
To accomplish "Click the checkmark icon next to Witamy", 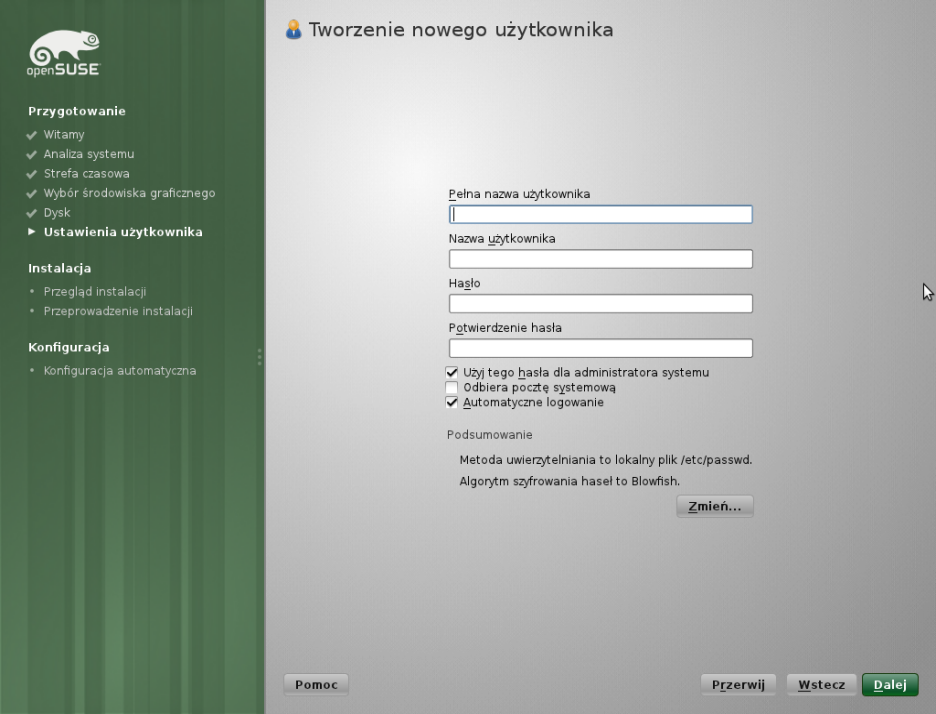I will pyautogui.click(x=33, y=134).
